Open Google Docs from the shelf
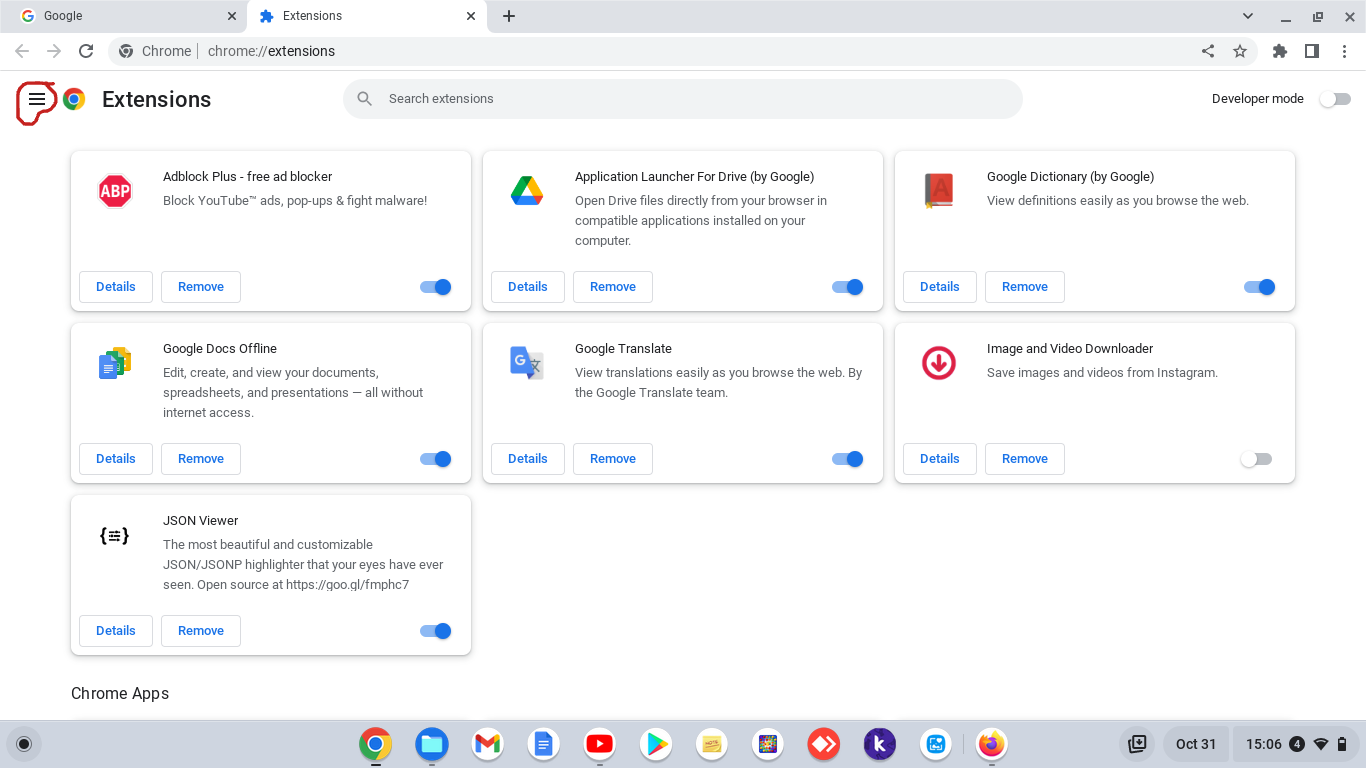This screenshot has height=768, width=1366. [x=543, y=744]
